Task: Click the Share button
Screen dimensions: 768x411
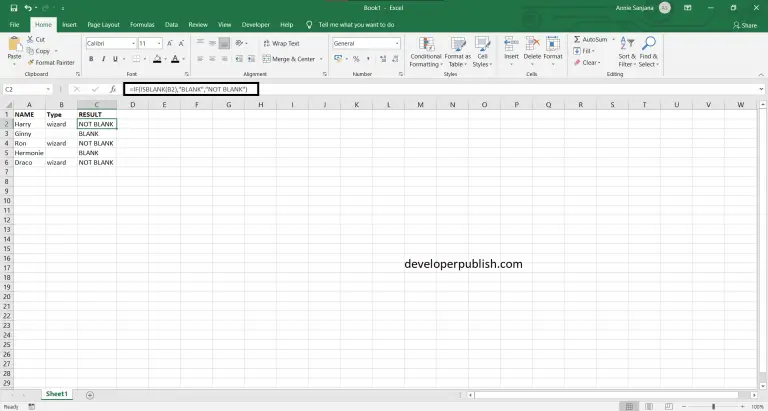Action: [742, 24]
